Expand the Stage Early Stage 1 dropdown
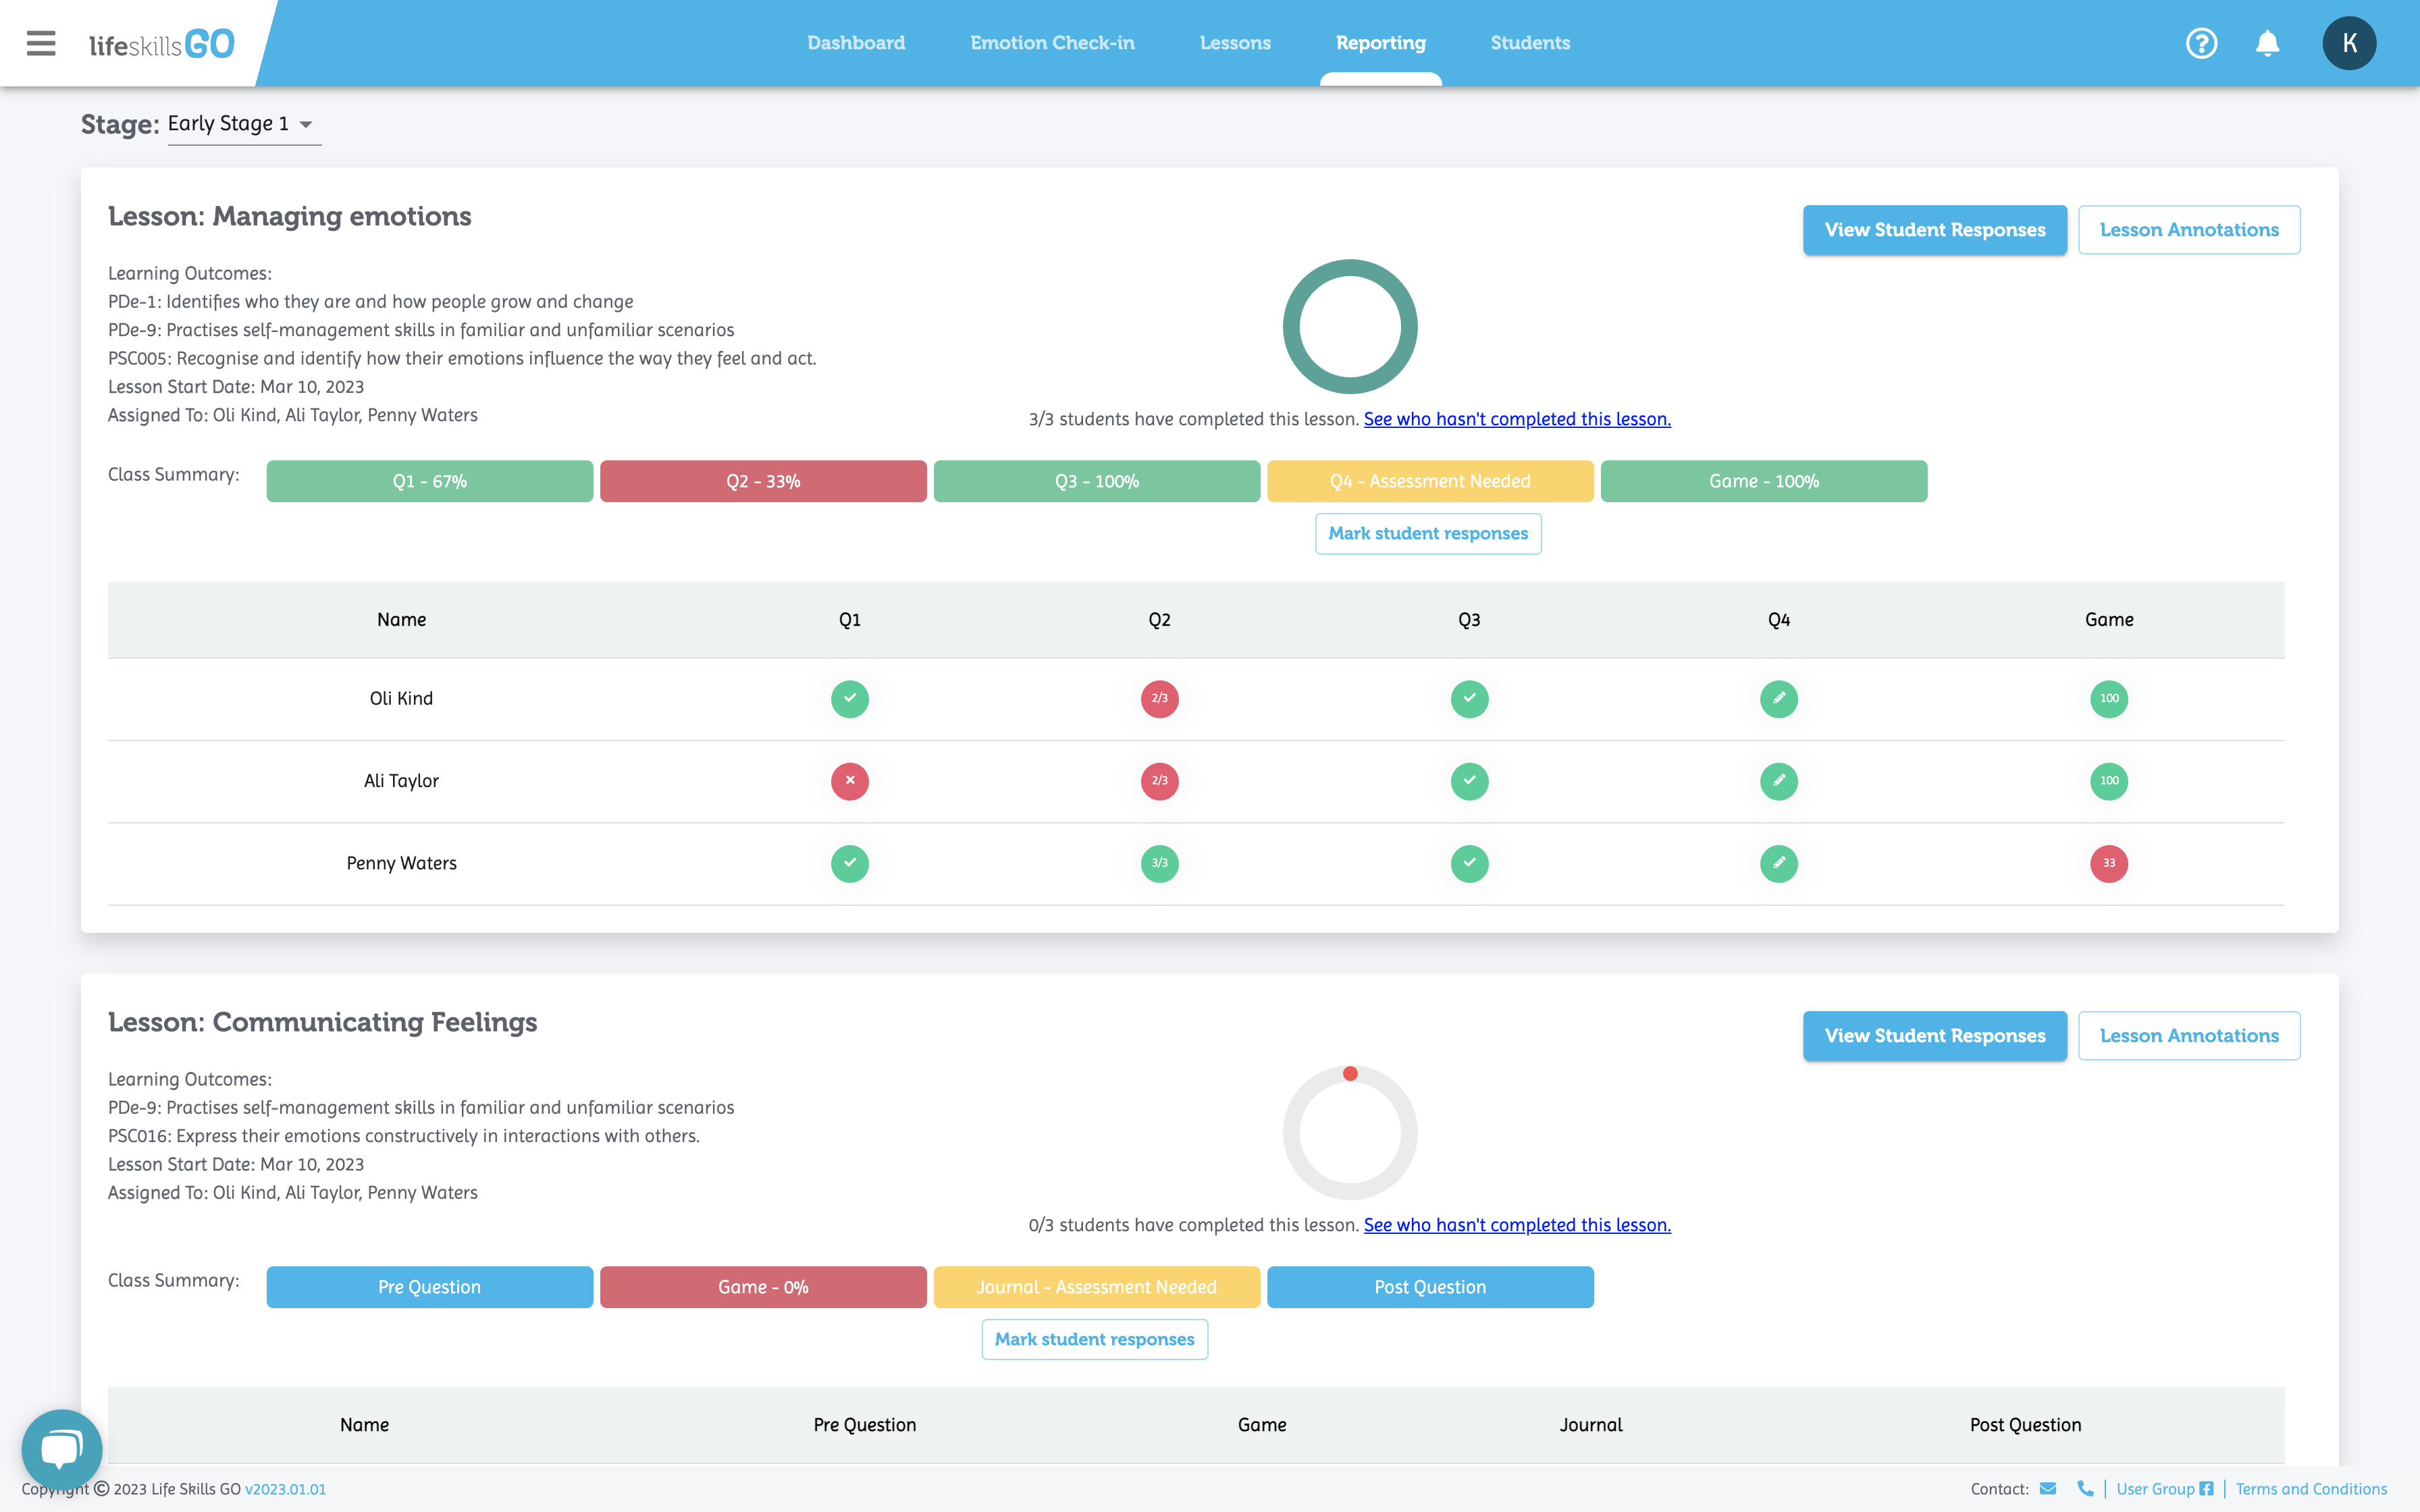Viewport: 2420px width, 1512px height. [x=243, y=124]
